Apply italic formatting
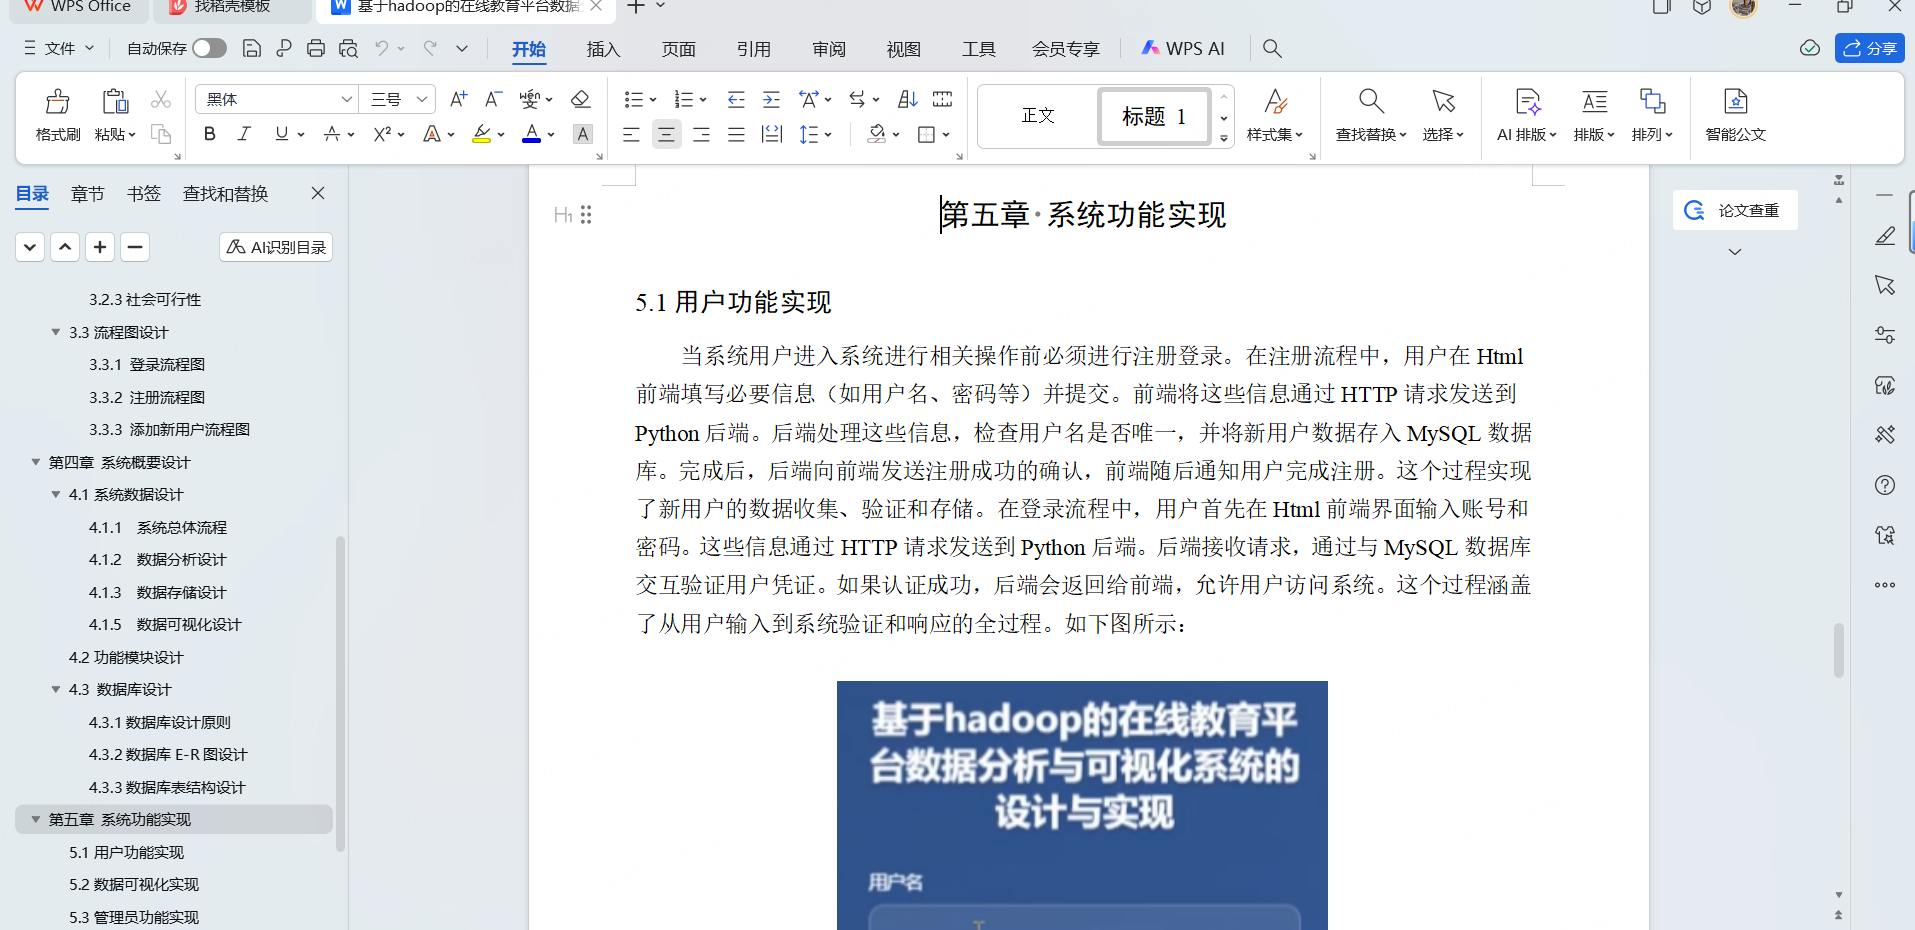This screenshot has height=930, width=1915. [243, 133]
